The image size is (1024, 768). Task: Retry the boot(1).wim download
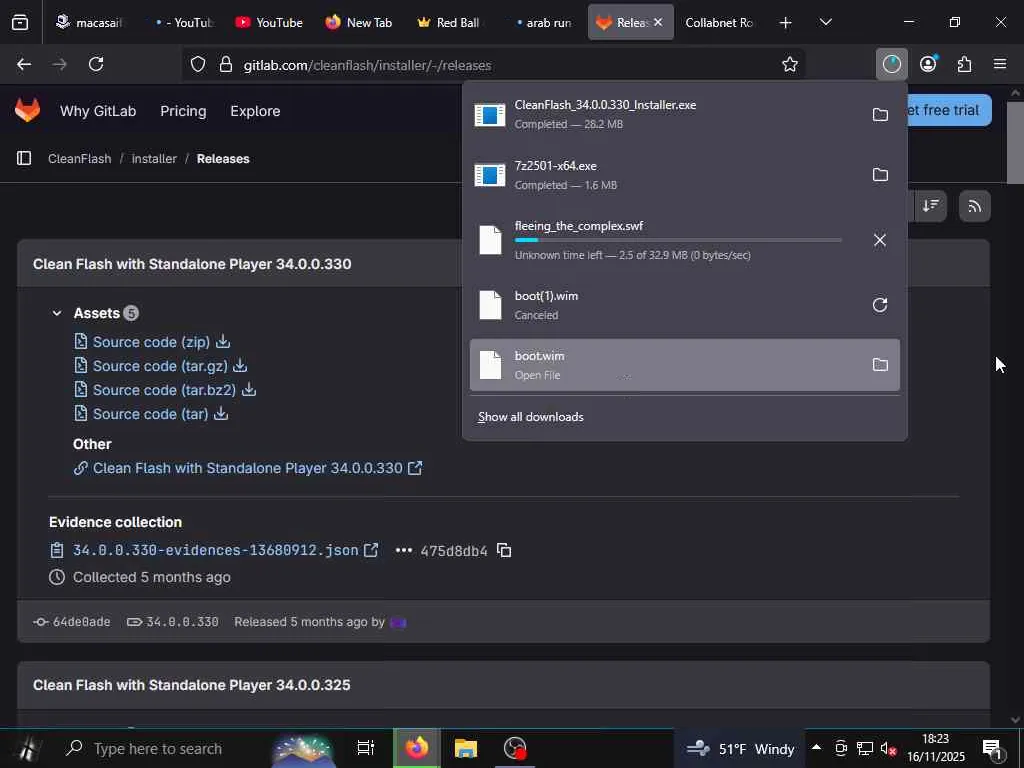[x=880, y=305]
